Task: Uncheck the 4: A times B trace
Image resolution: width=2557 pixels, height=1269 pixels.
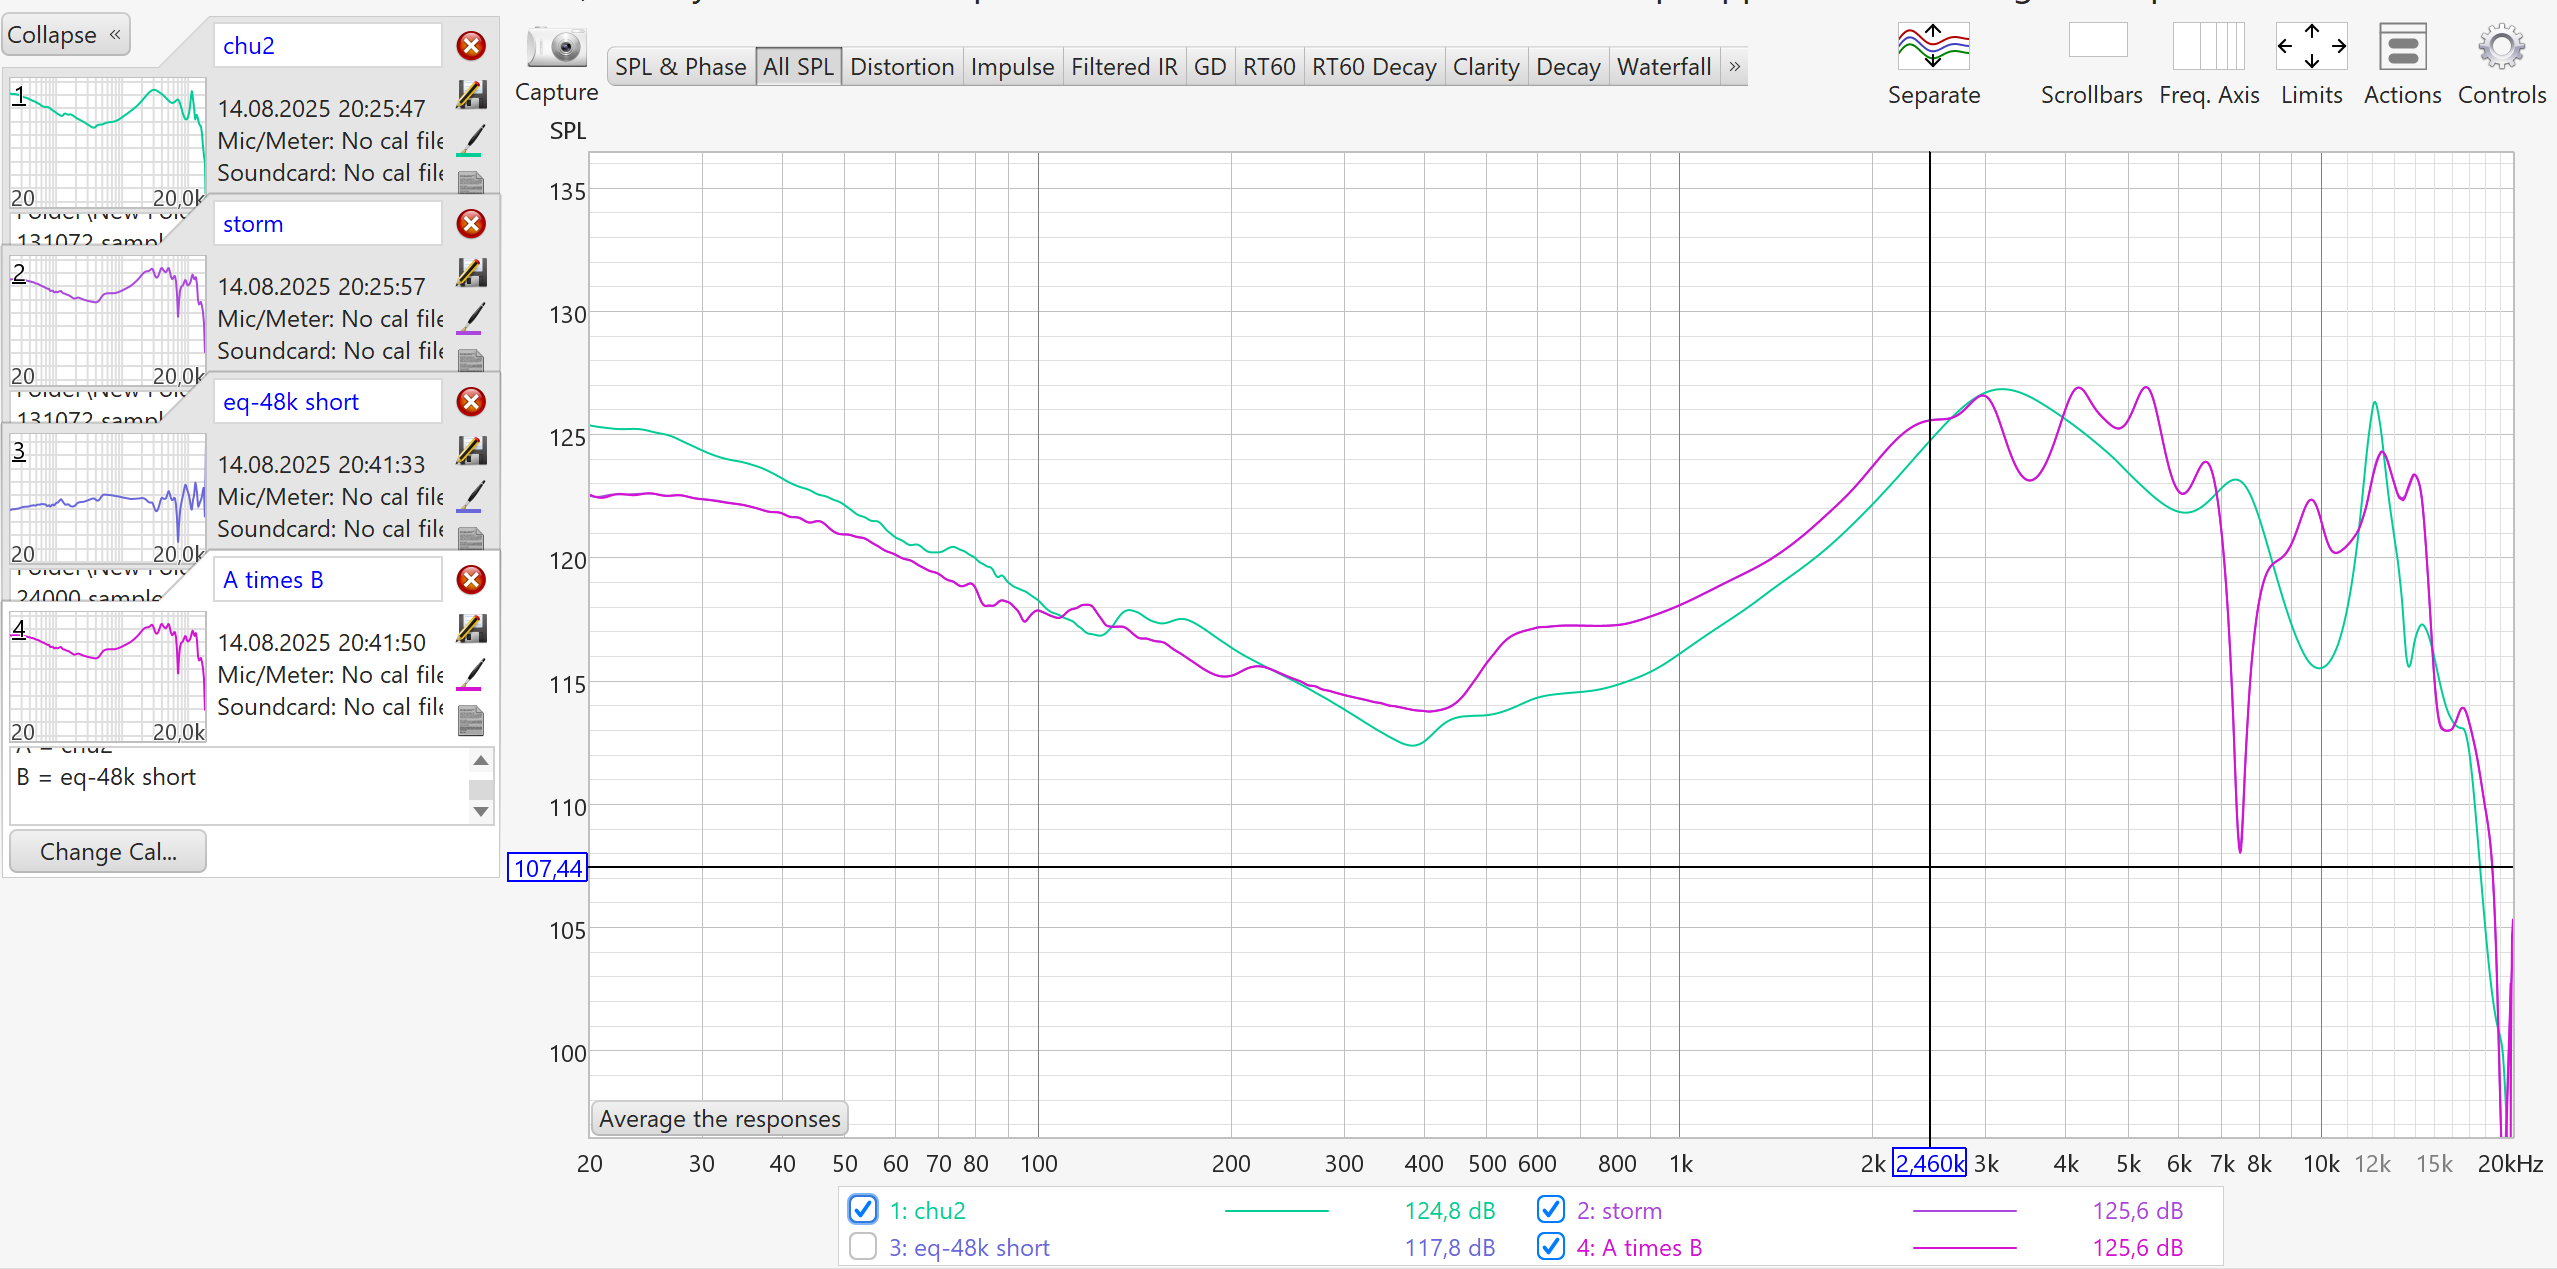Action: coord(1550,1247)
